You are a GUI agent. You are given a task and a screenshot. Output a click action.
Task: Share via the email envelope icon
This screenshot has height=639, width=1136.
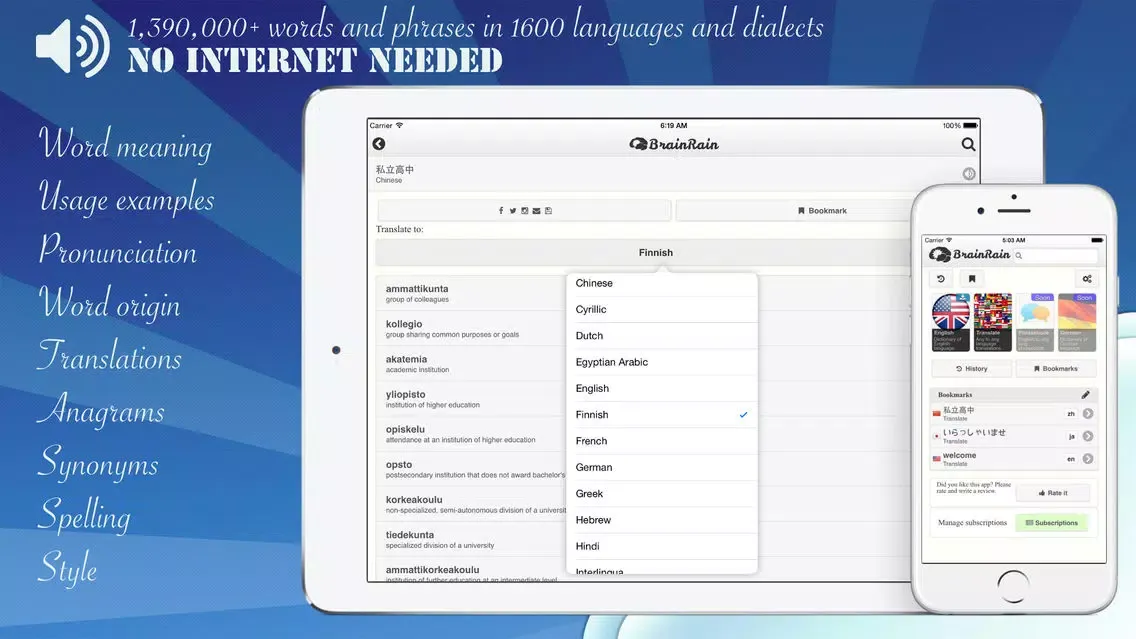[x=536, y=211]
